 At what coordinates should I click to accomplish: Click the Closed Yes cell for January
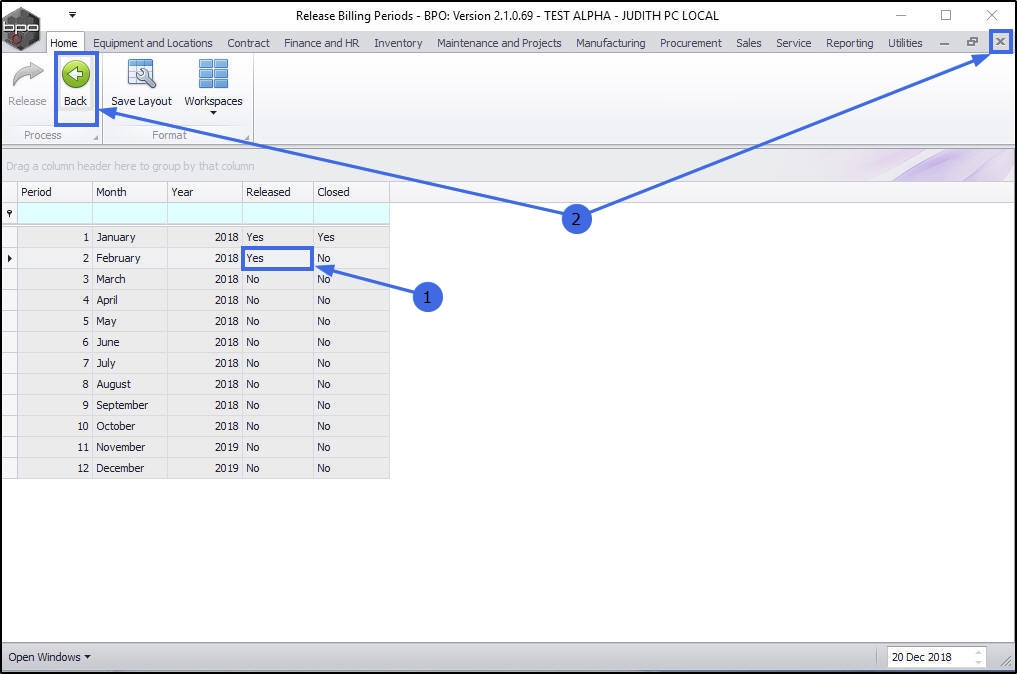tap(352, 237)
